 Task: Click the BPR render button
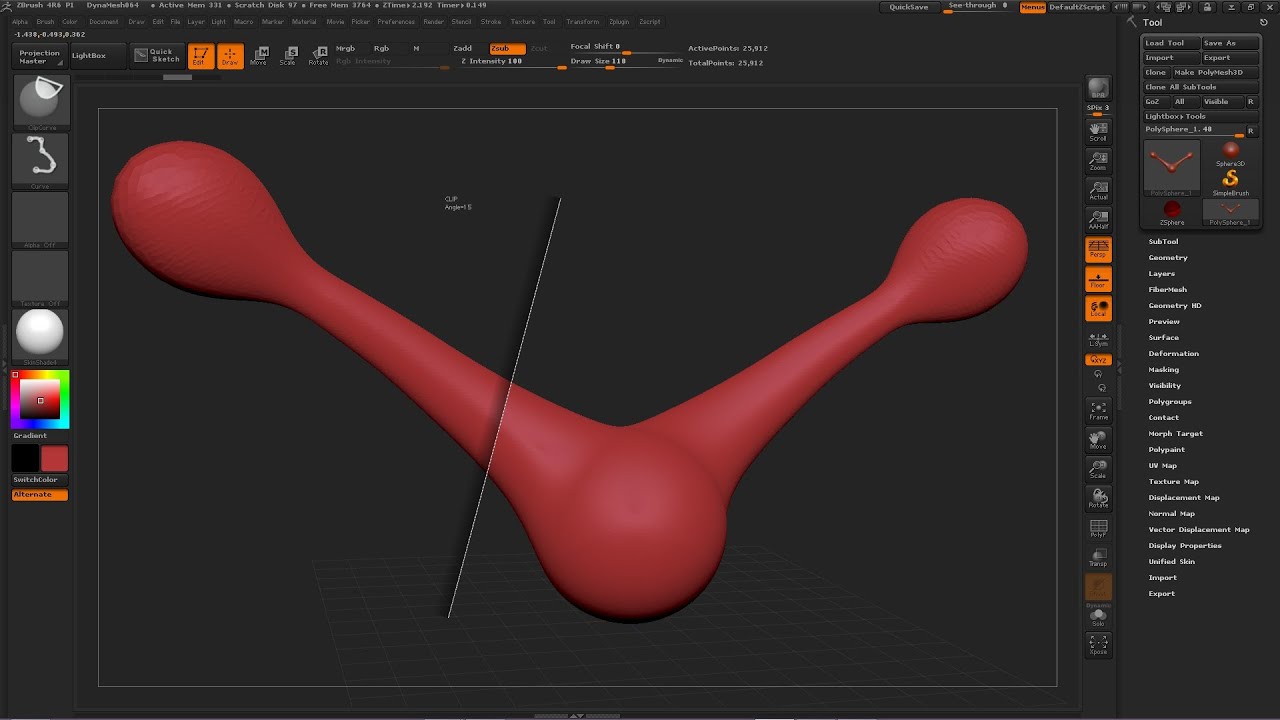click(x=1098, y=88)
